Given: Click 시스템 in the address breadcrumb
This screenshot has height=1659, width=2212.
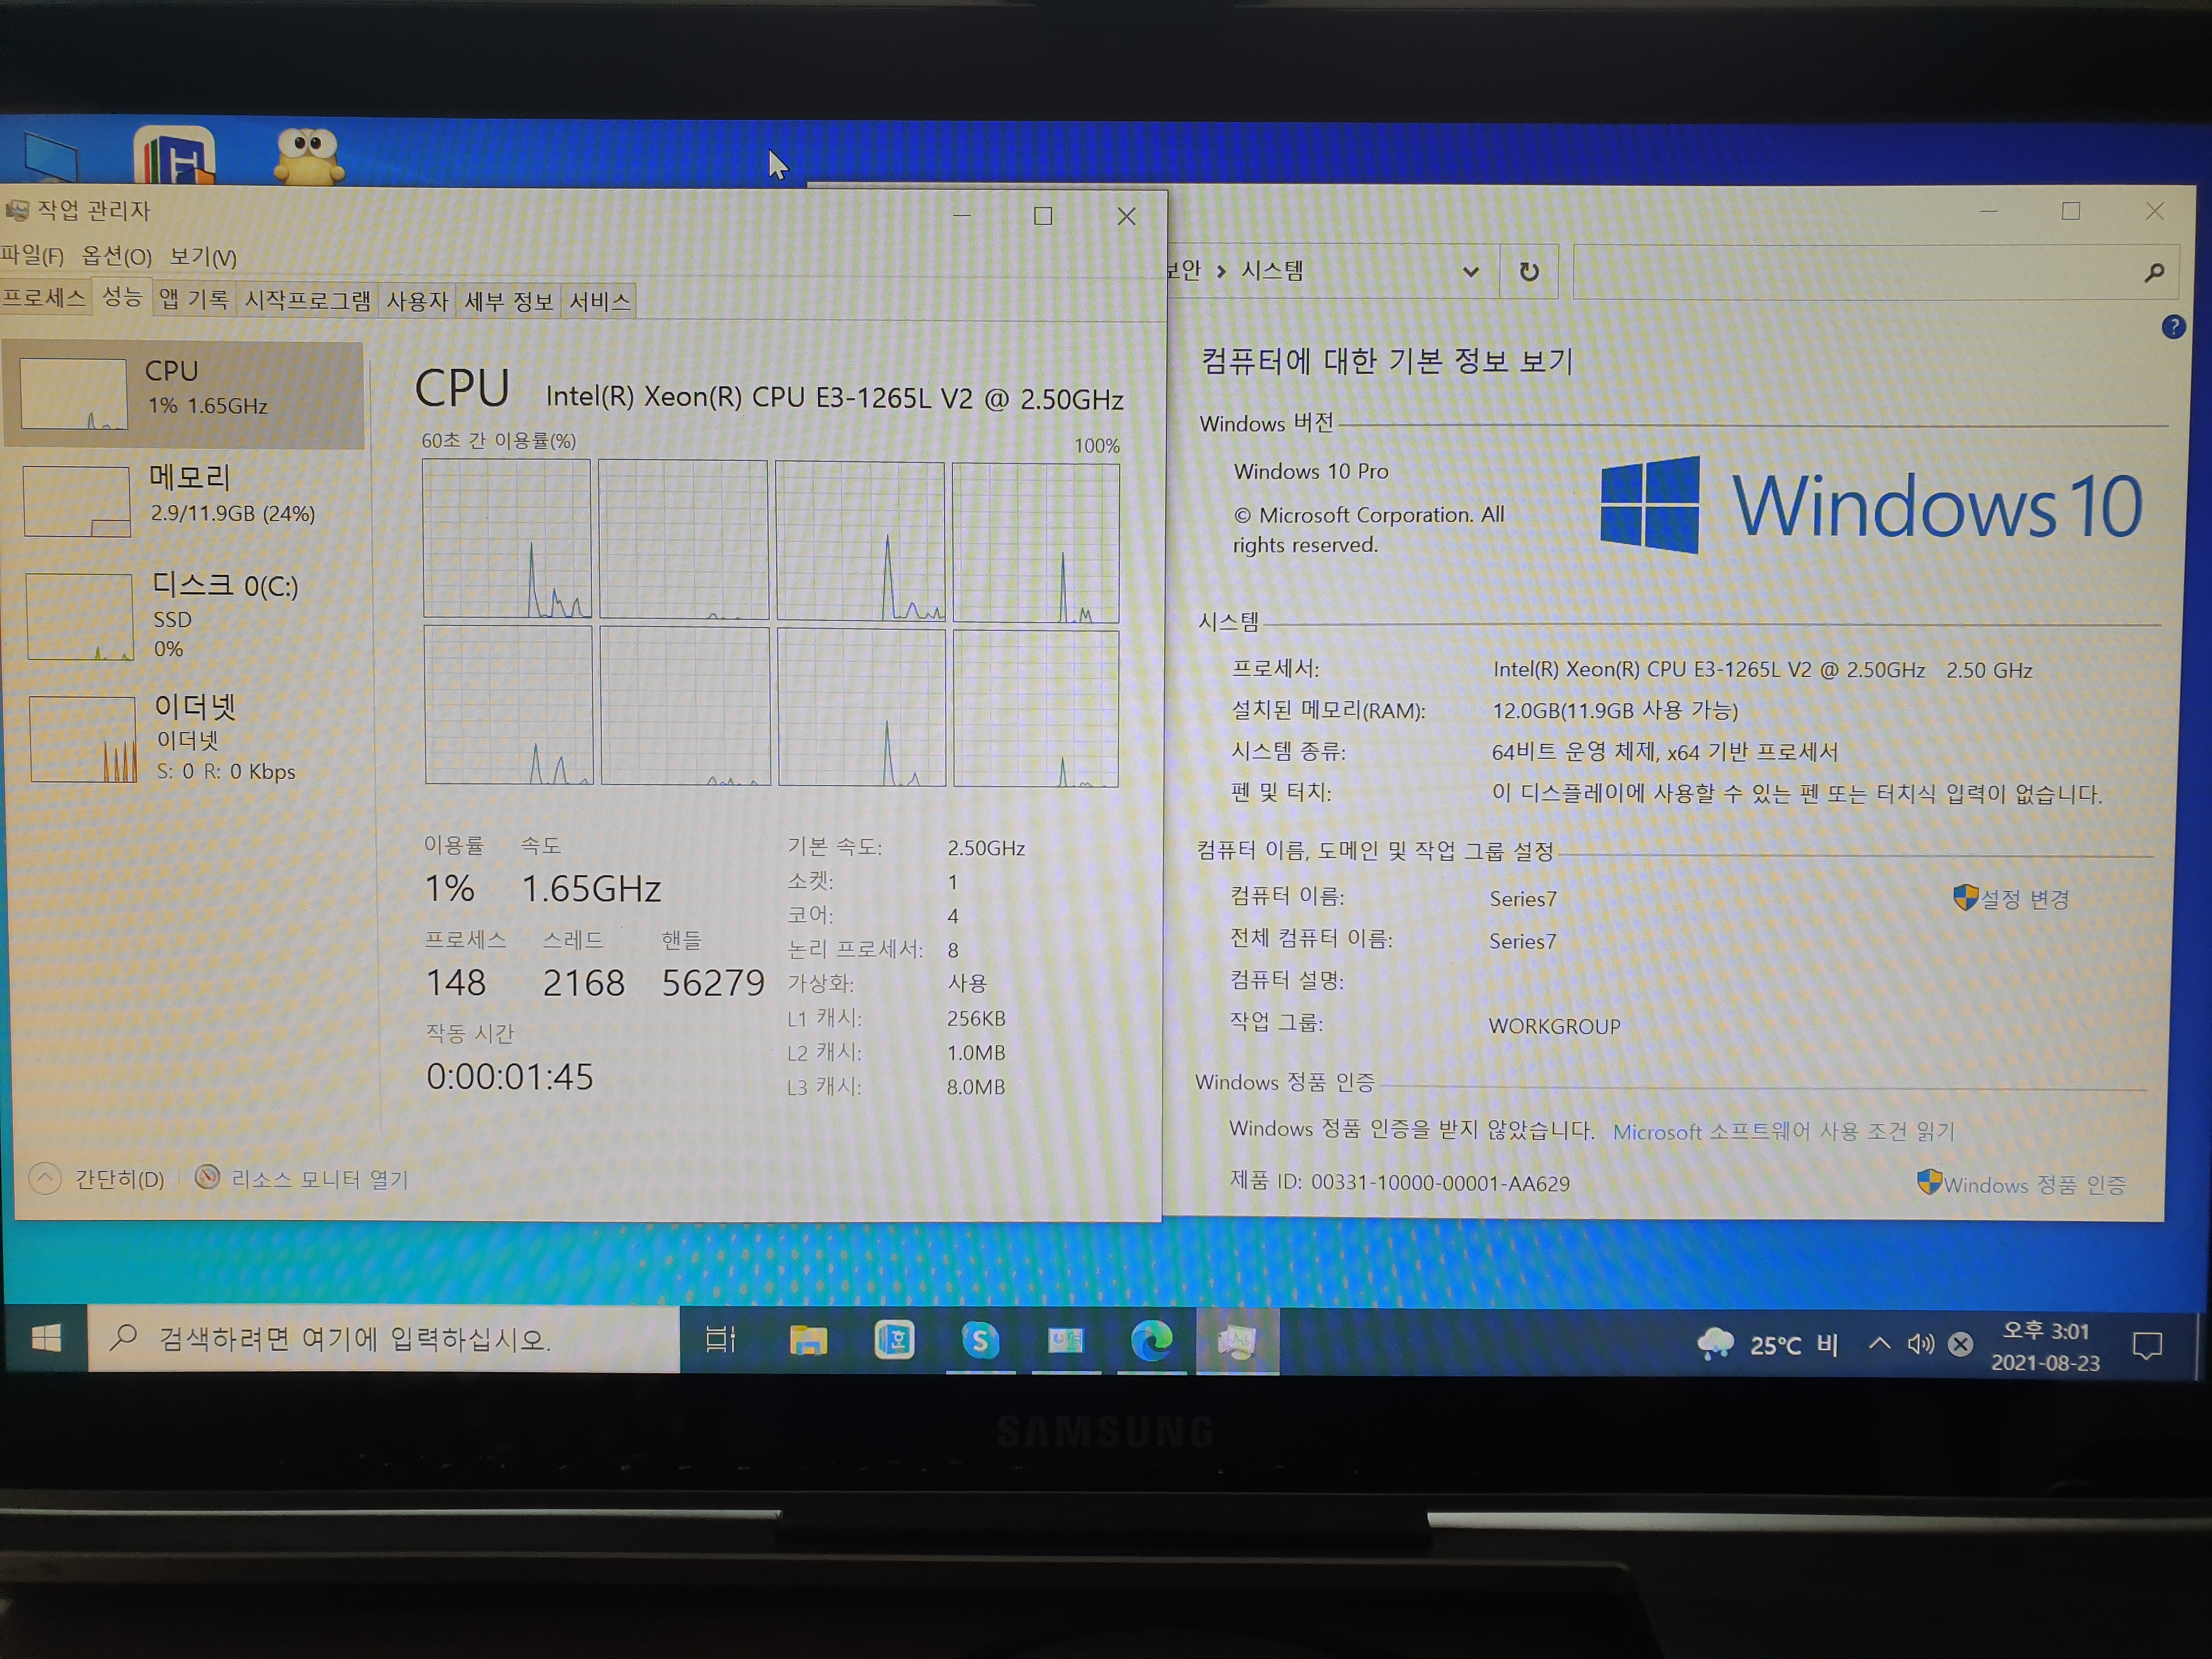Looking at the screenshot, I should click(x=1272, y=270).
